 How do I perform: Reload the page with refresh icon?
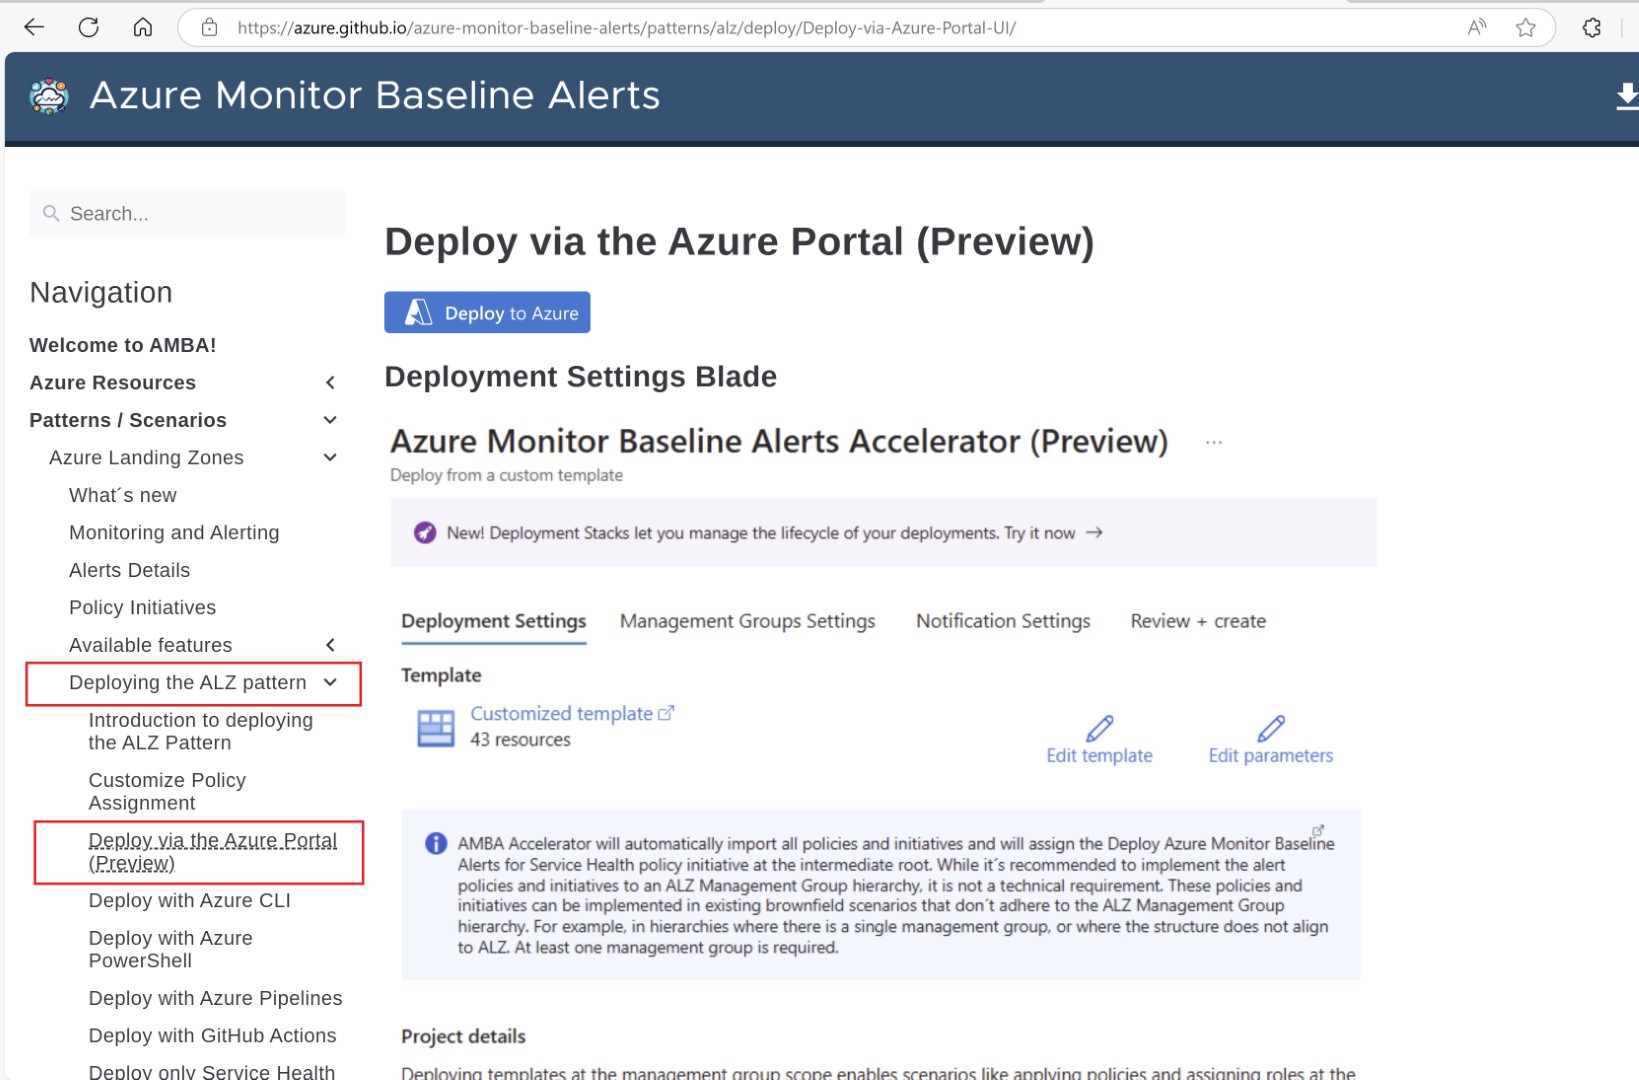tap(89, 27)
